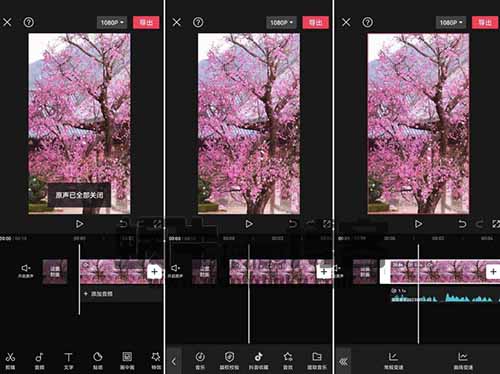500x374 pixels.
Task: Open help question mark on left screen
Action: 29,22
